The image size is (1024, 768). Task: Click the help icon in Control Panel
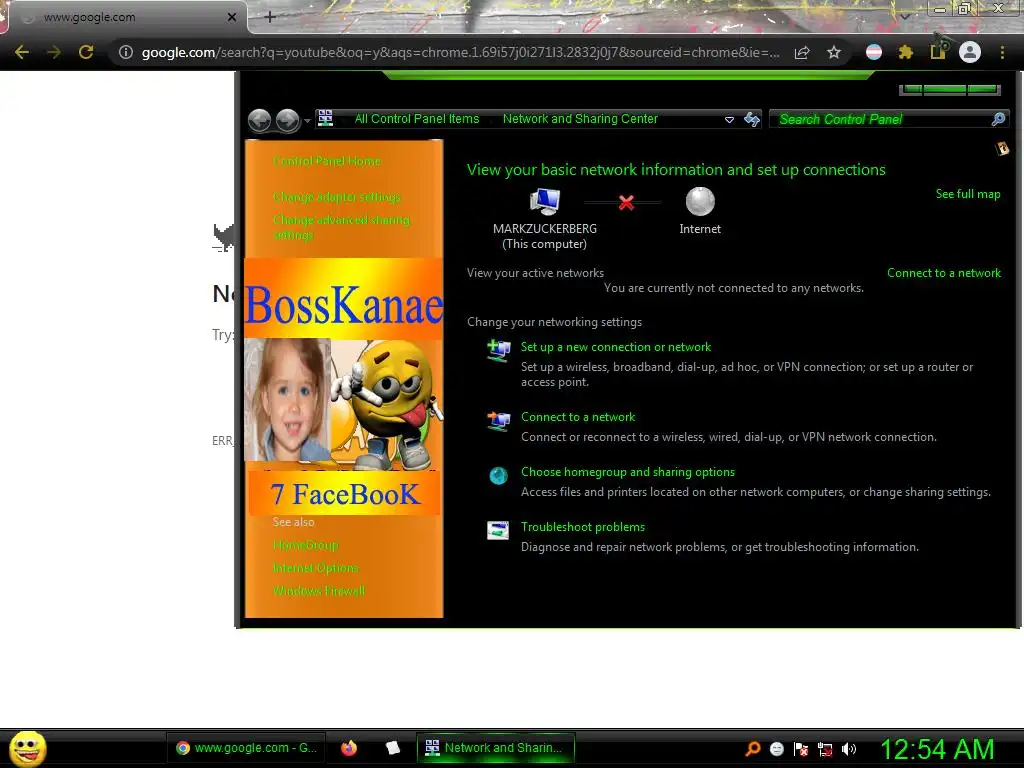[x=1002, y=150]
